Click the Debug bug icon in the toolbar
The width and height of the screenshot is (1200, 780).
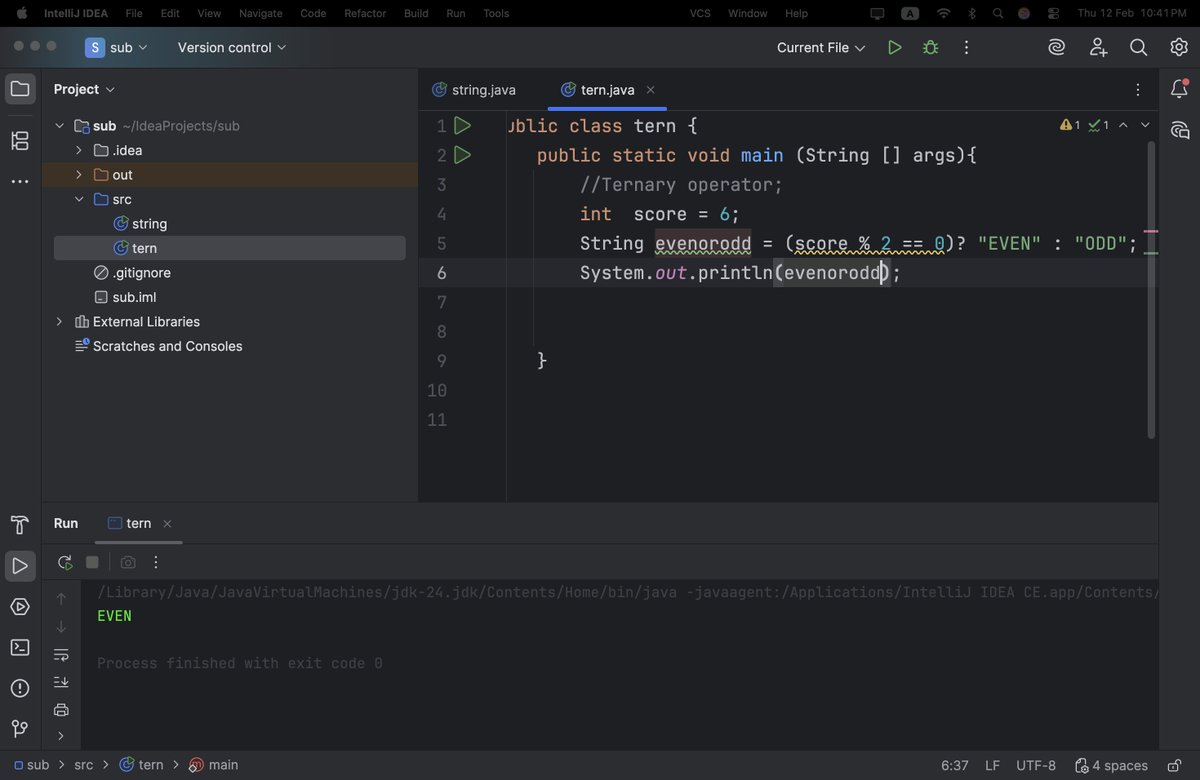[930, 47]
